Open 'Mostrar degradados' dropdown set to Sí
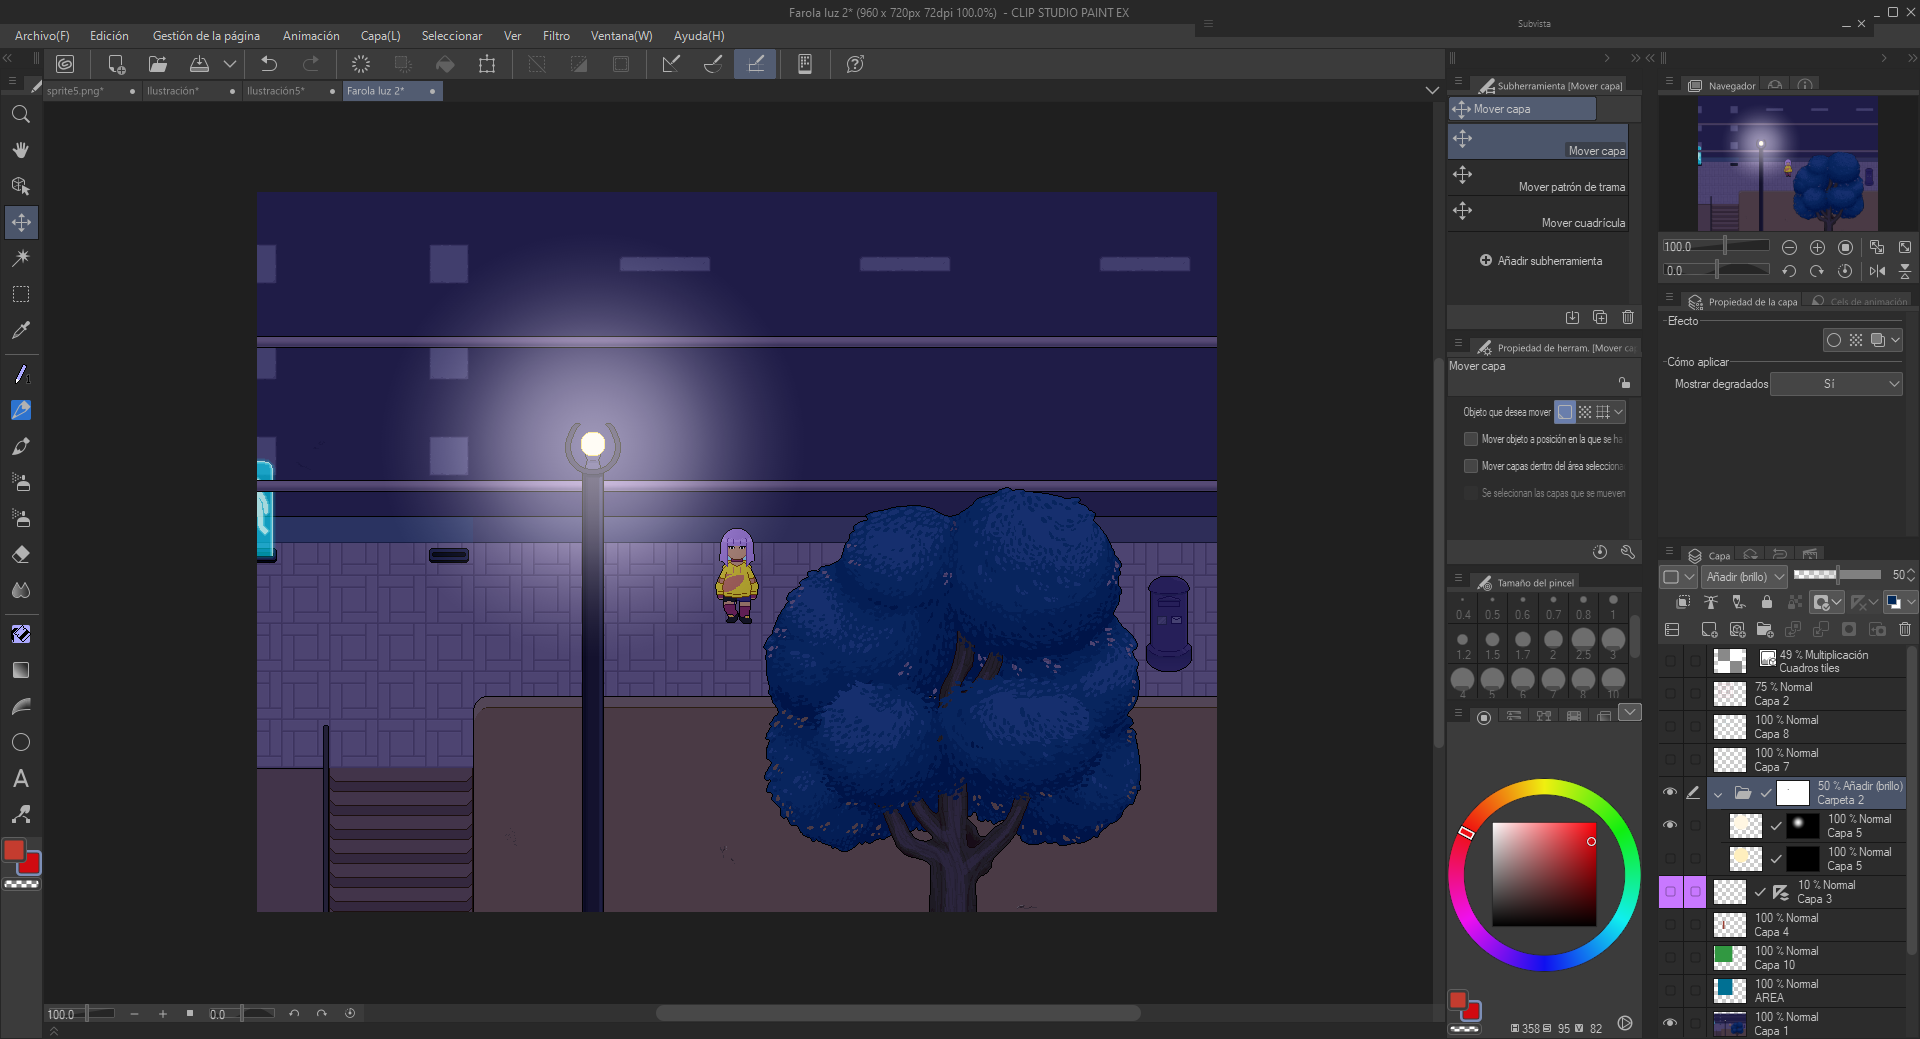1920x1039 pixels. coord(1836,384)
